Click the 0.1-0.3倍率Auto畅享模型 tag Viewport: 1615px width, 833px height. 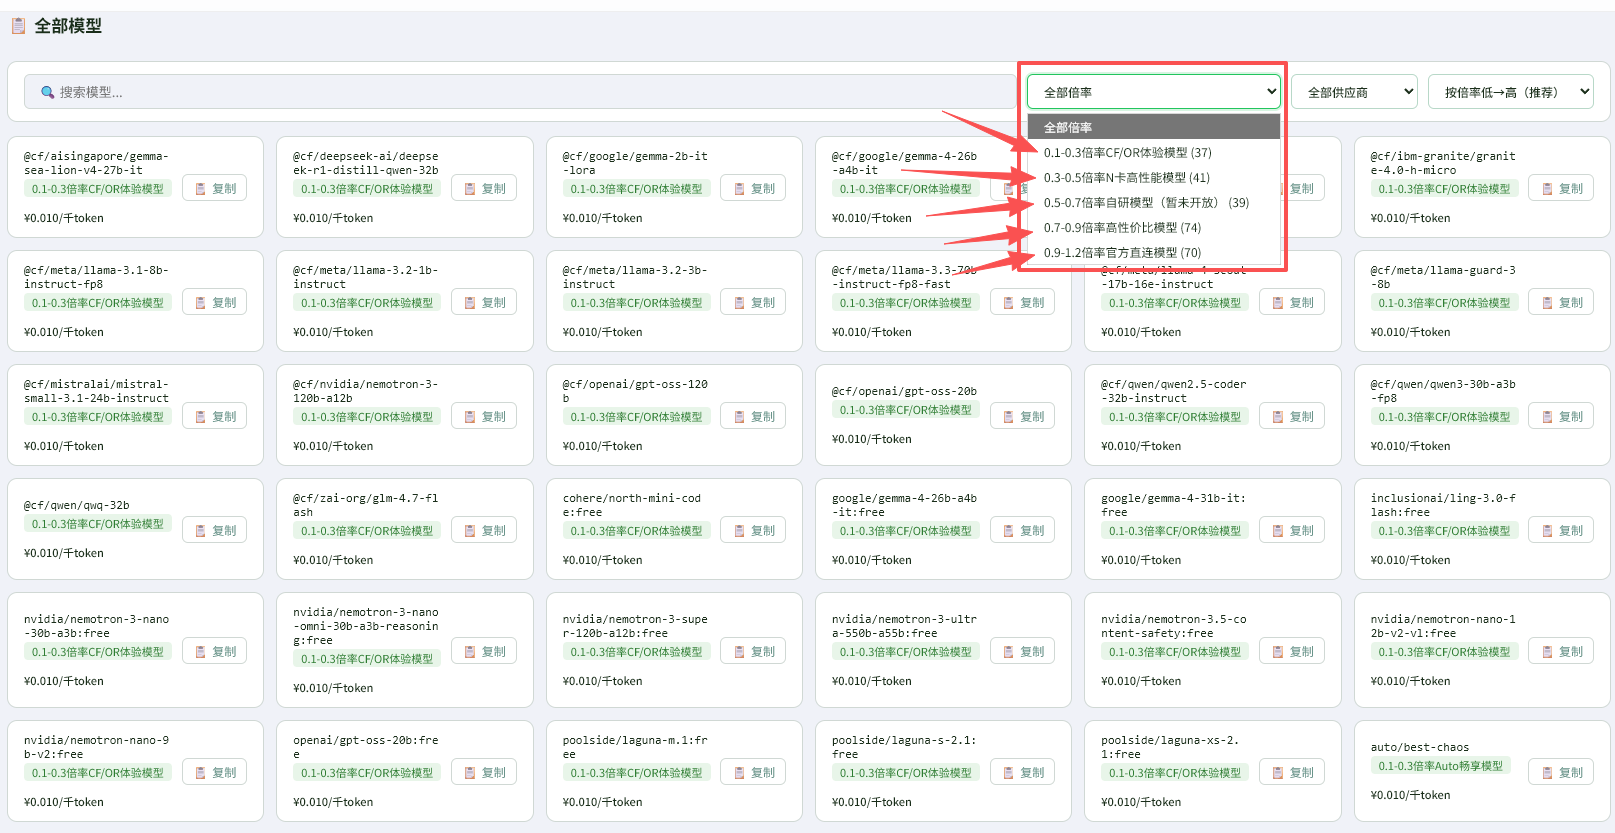coord(1440,766)
